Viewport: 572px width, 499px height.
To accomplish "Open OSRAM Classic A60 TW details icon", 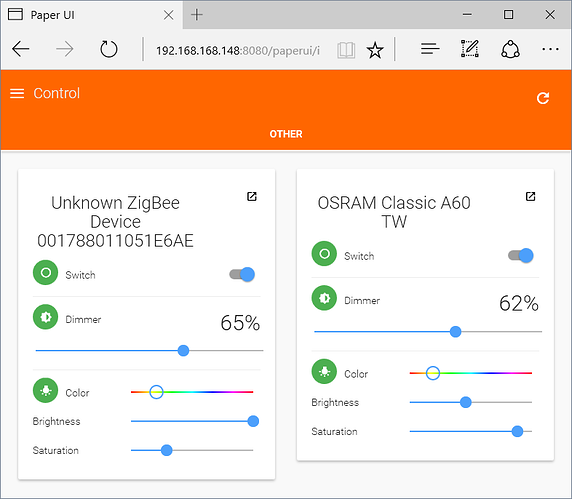I will pos(530,196).
